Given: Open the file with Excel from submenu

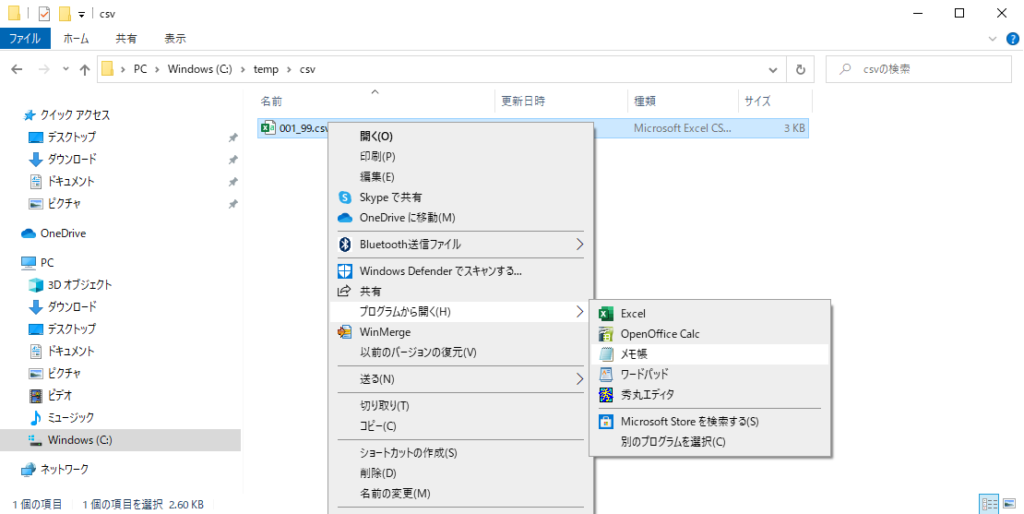Looking at the screenshot, I should coord(709,313).
